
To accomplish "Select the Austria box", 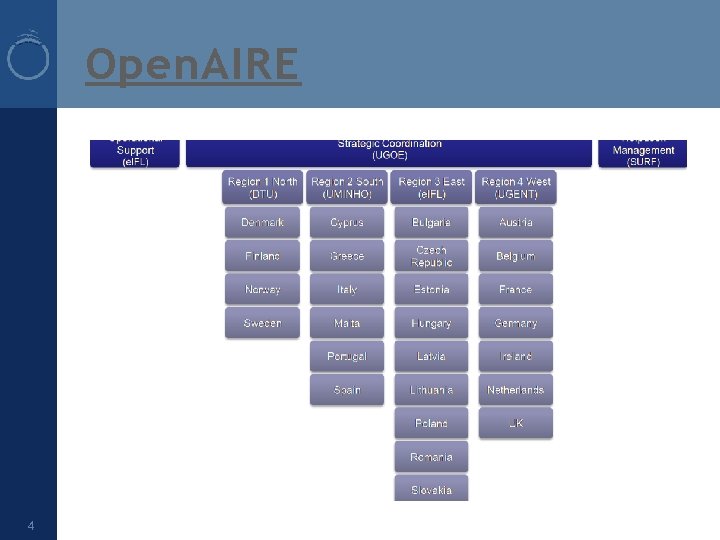I will click(x=516, y=222).
